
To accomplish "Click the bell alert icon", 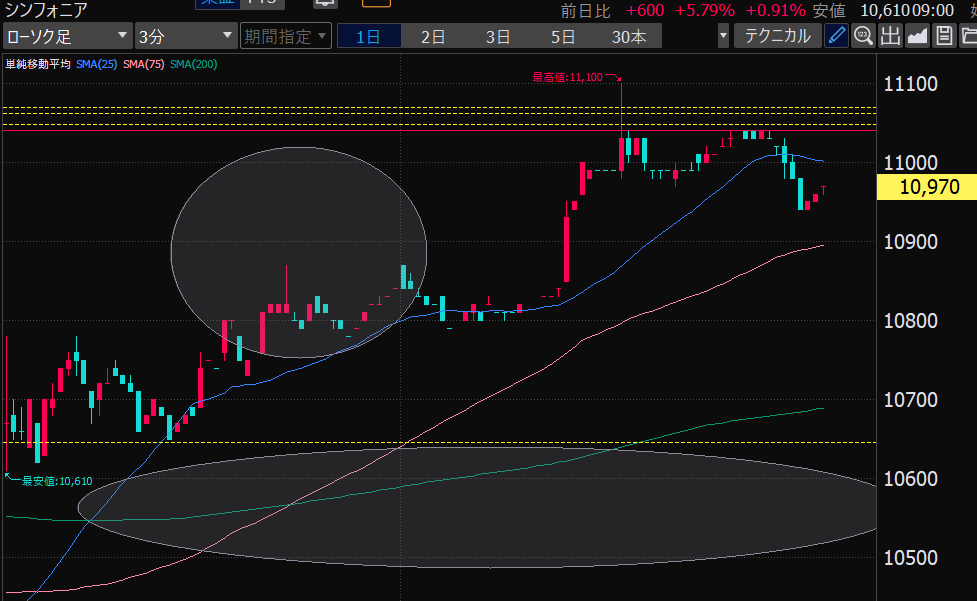I will (x=325, y=3).
